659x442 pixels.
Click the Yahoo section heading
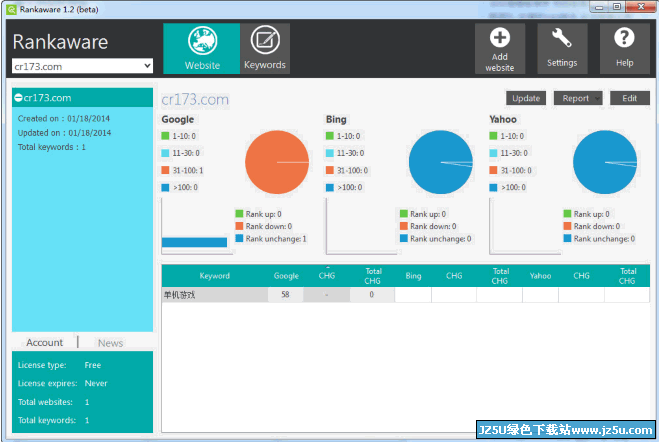coord(503,119)
